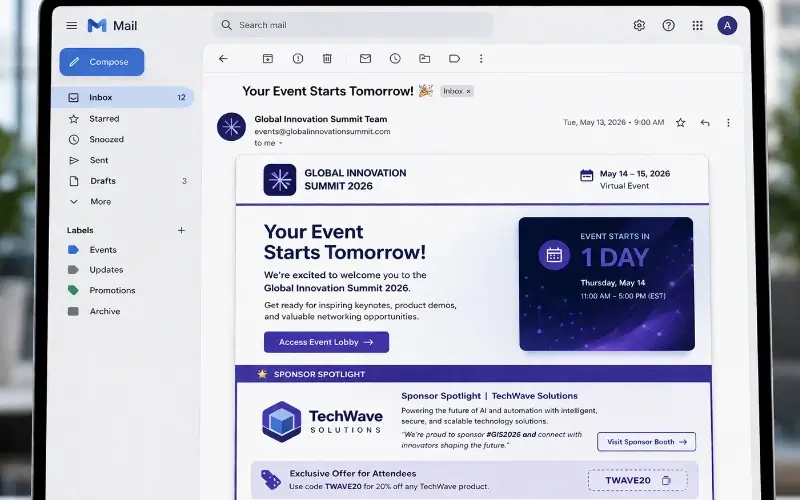The width and height of the screenshot is (800, 500).
Task: Click the Exclusive Offer for Attendees text
Action: (353, 473)
